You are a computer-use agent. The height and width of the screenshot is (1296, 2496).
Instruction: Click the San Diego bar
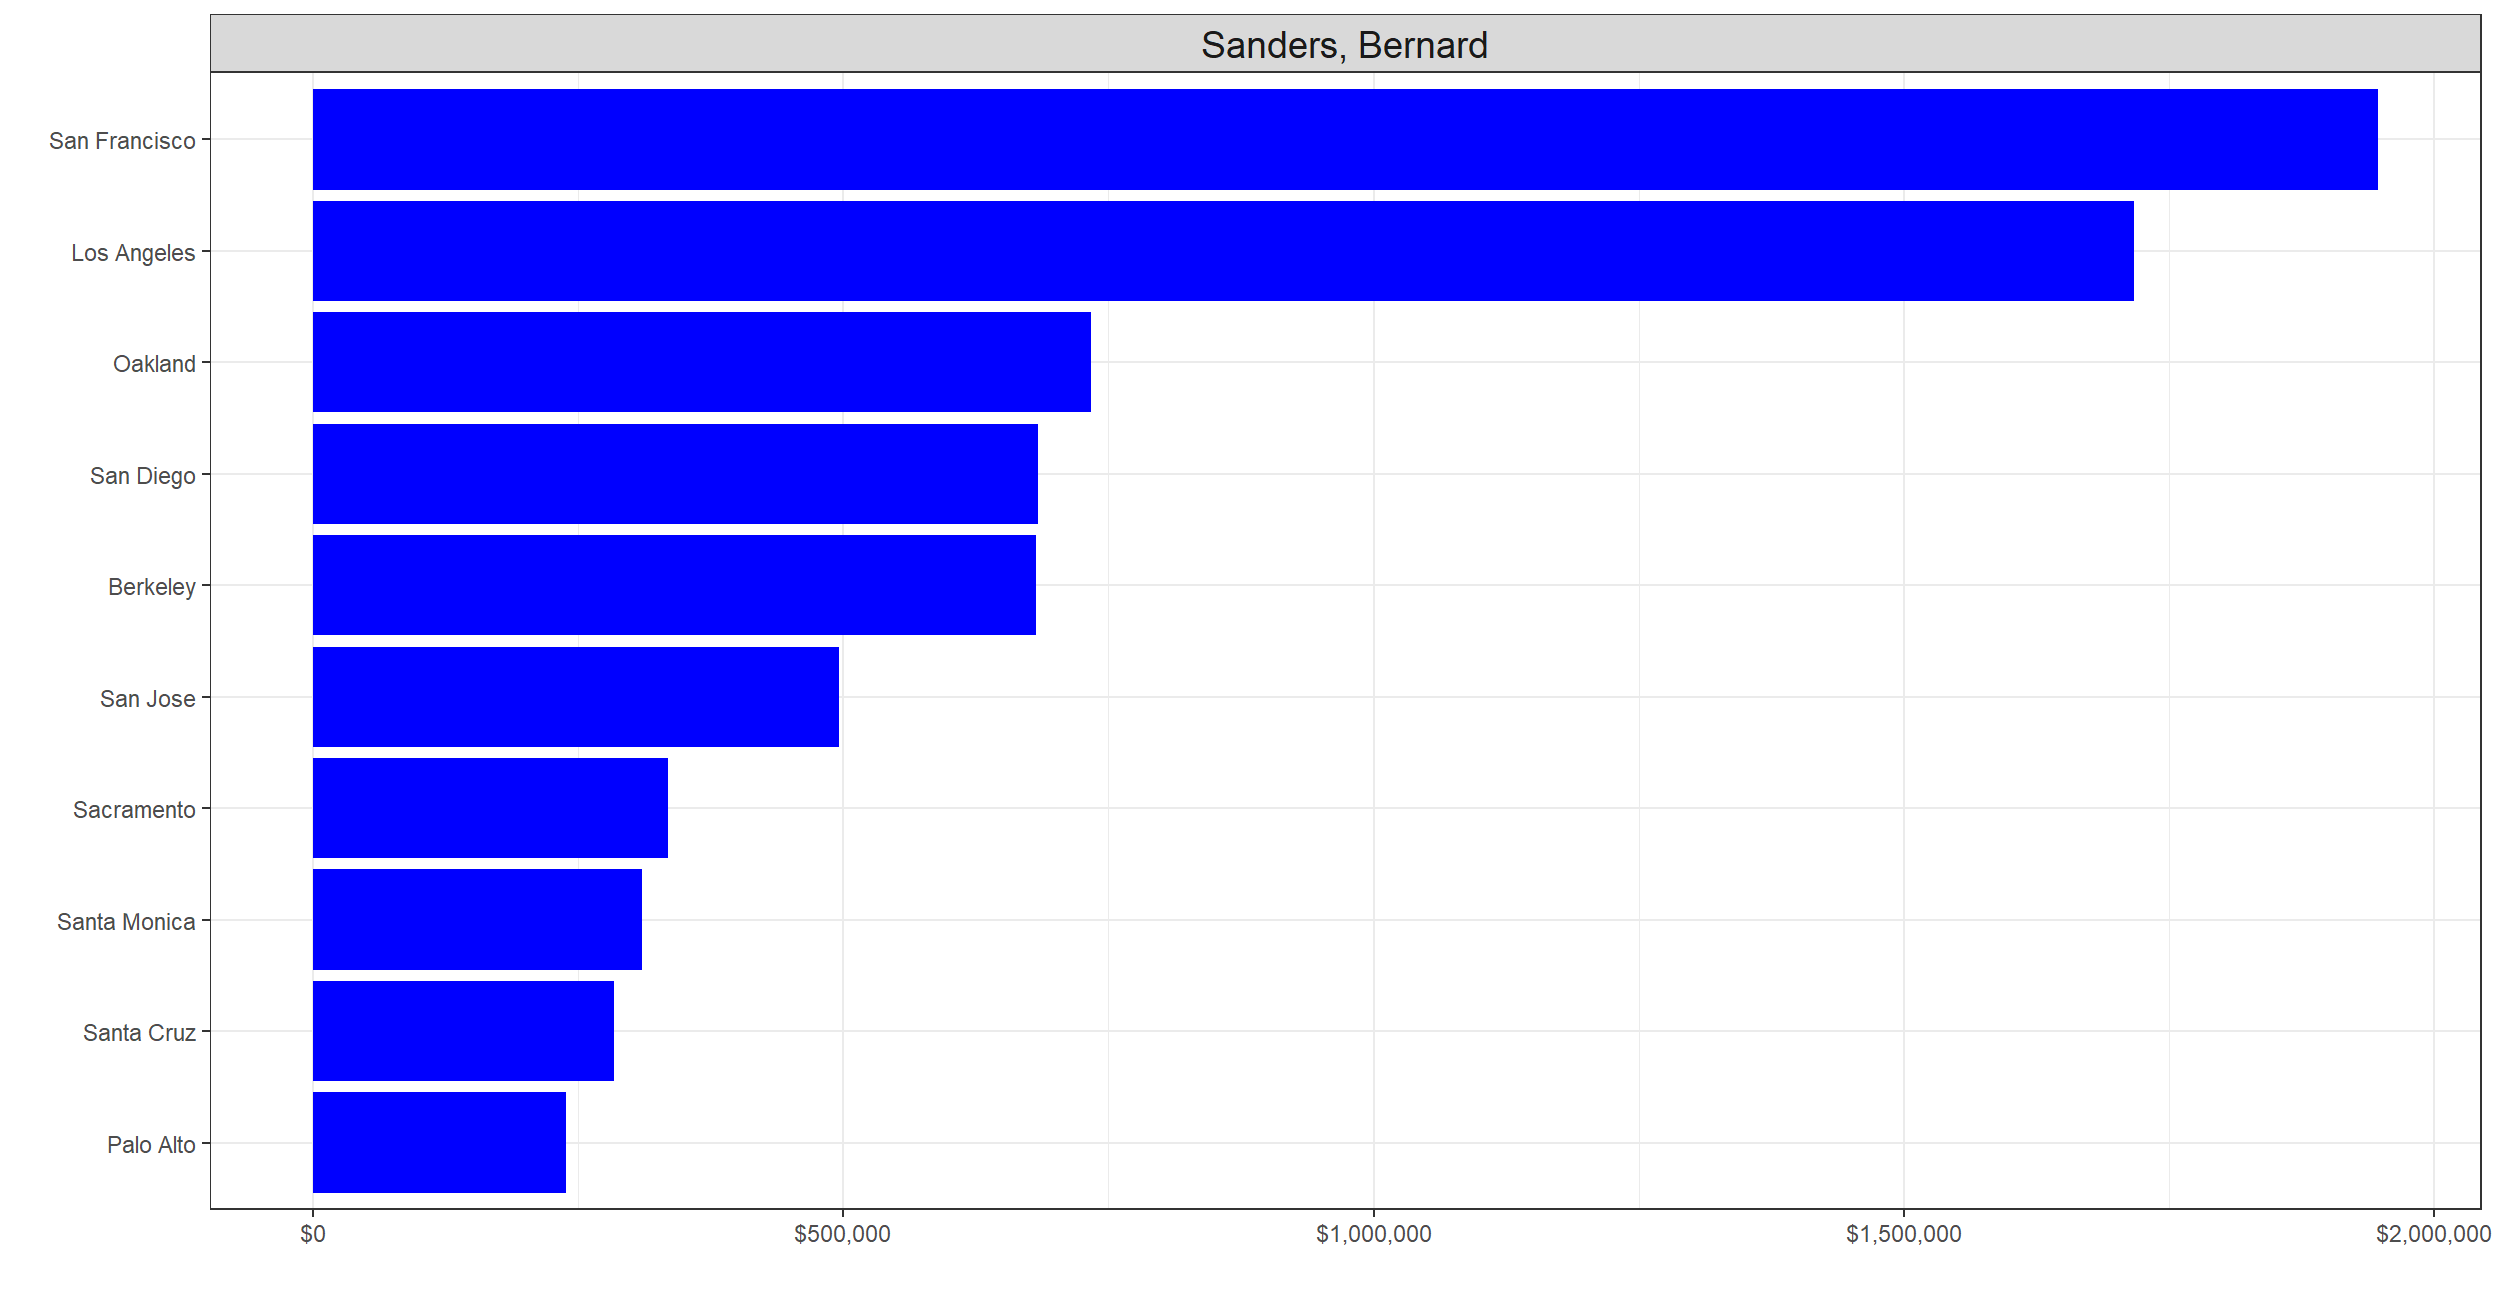(x=675, y=474)
